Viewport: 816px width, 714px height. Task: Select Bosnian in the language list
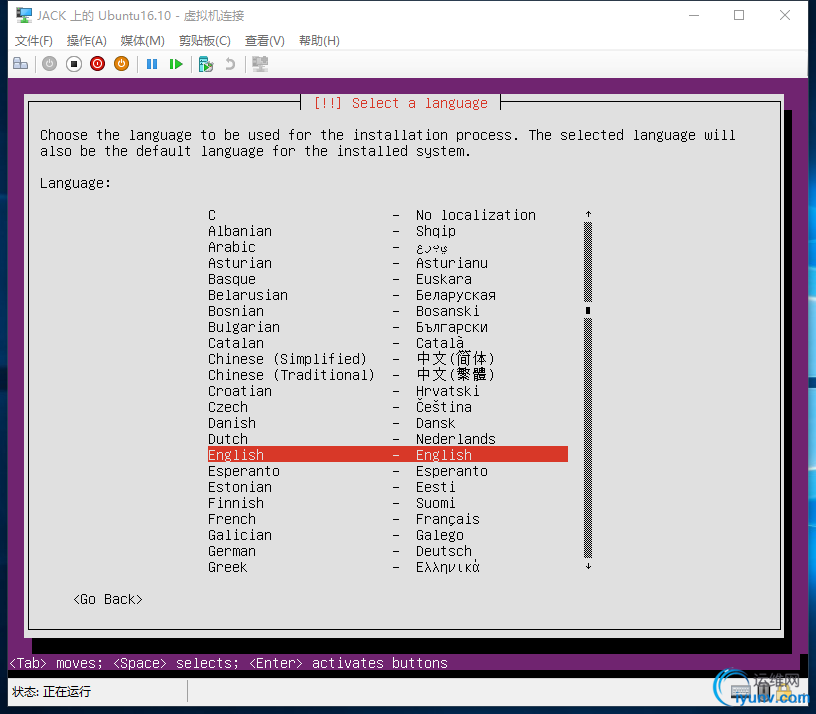click(388, 311)
